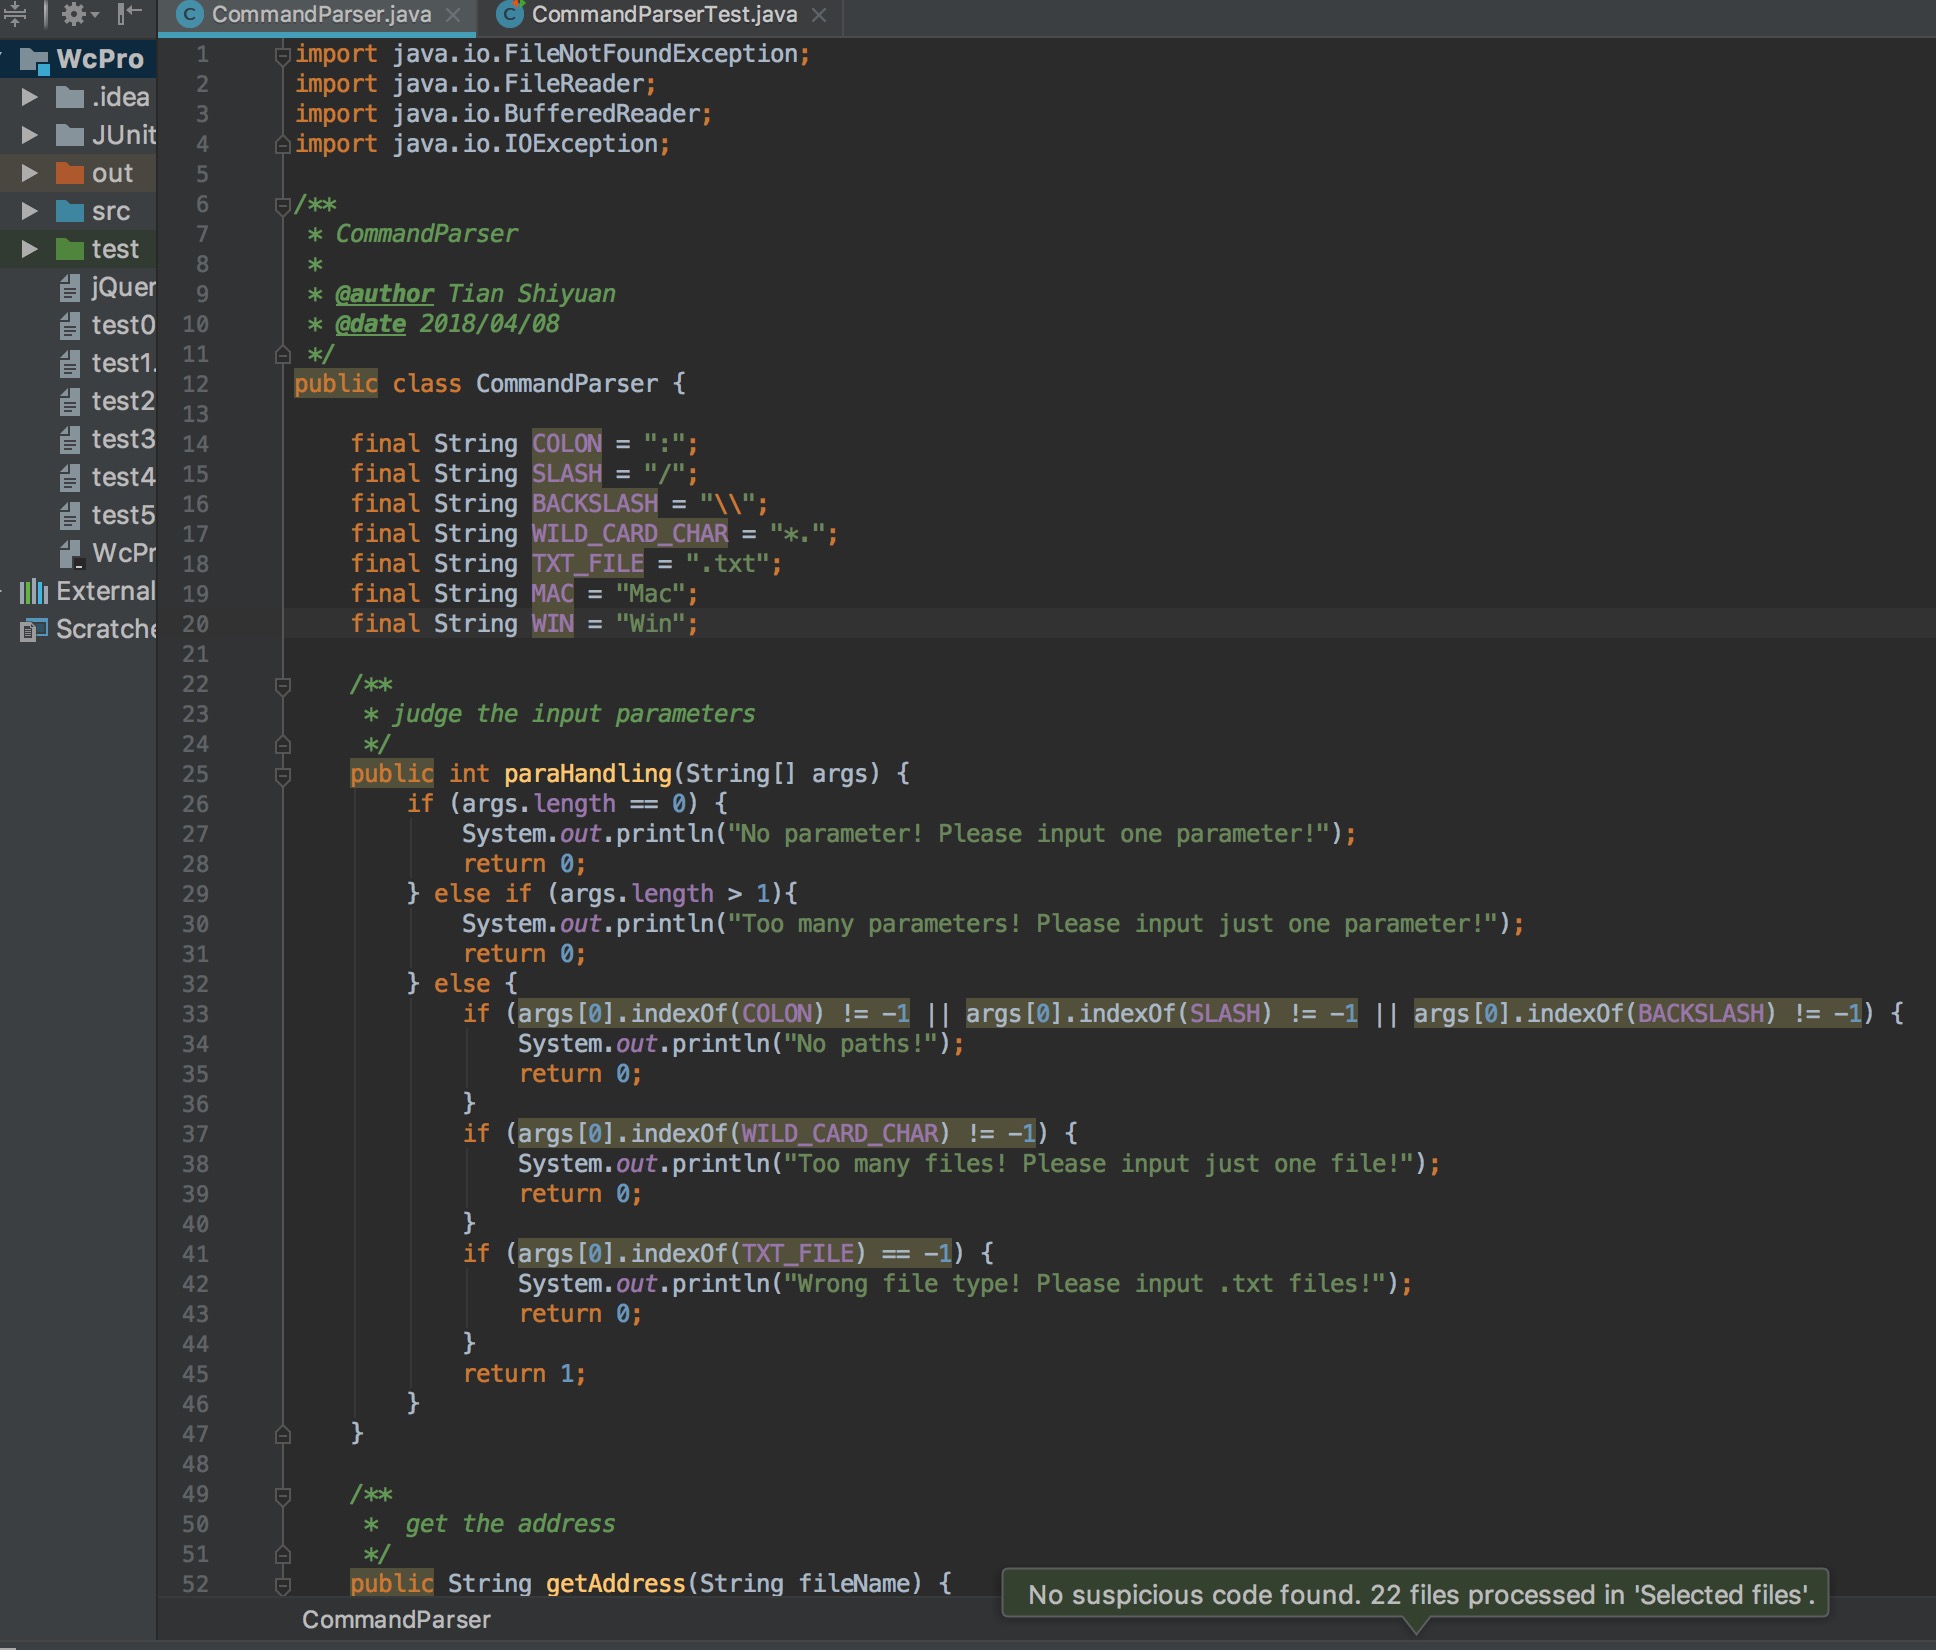
Task: Expand the src folder
Action: pos(29,211)
